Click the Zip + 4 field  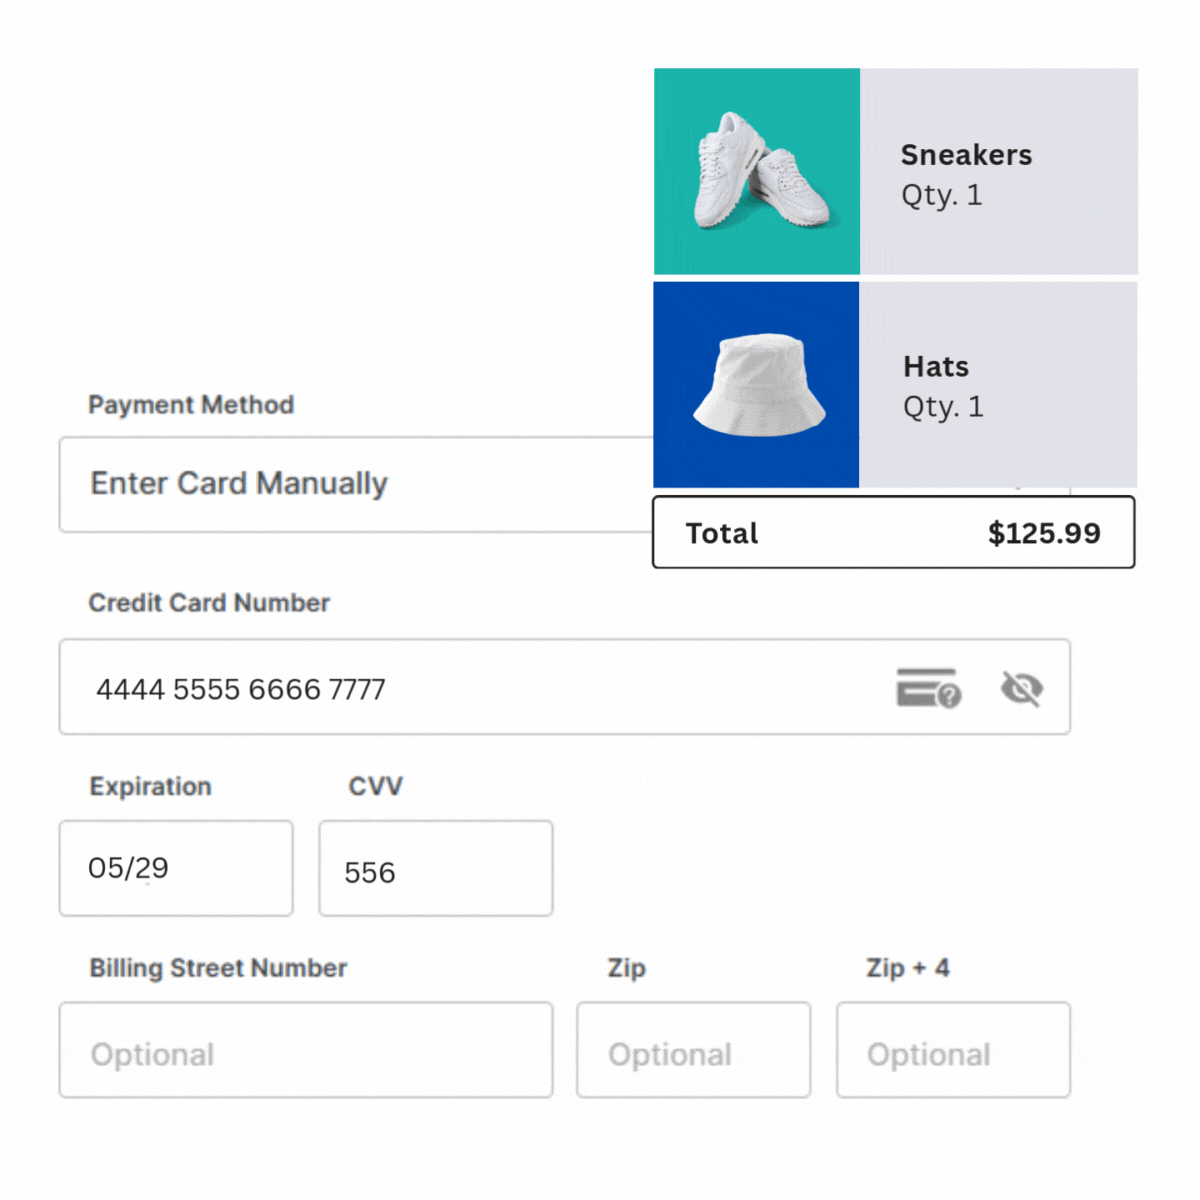(x=953, y=1050)
